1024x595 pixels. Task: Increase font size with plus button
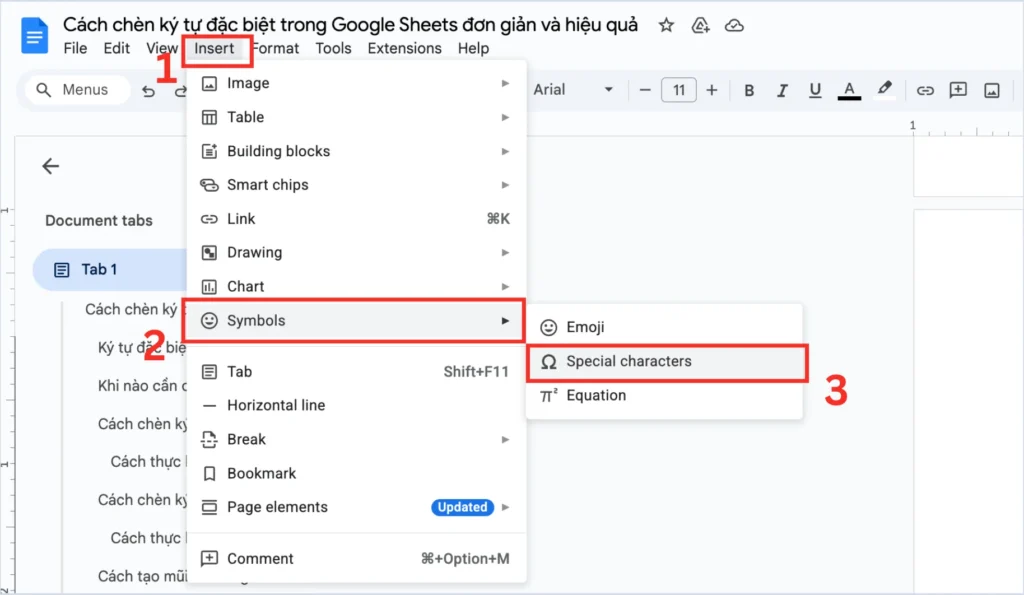[x=712, y=90]
